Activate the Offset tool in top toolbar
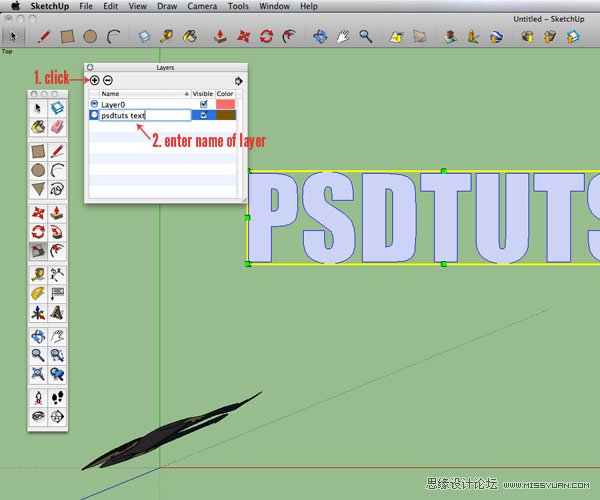This screenshot has width=600, height=500. [289, 37]
